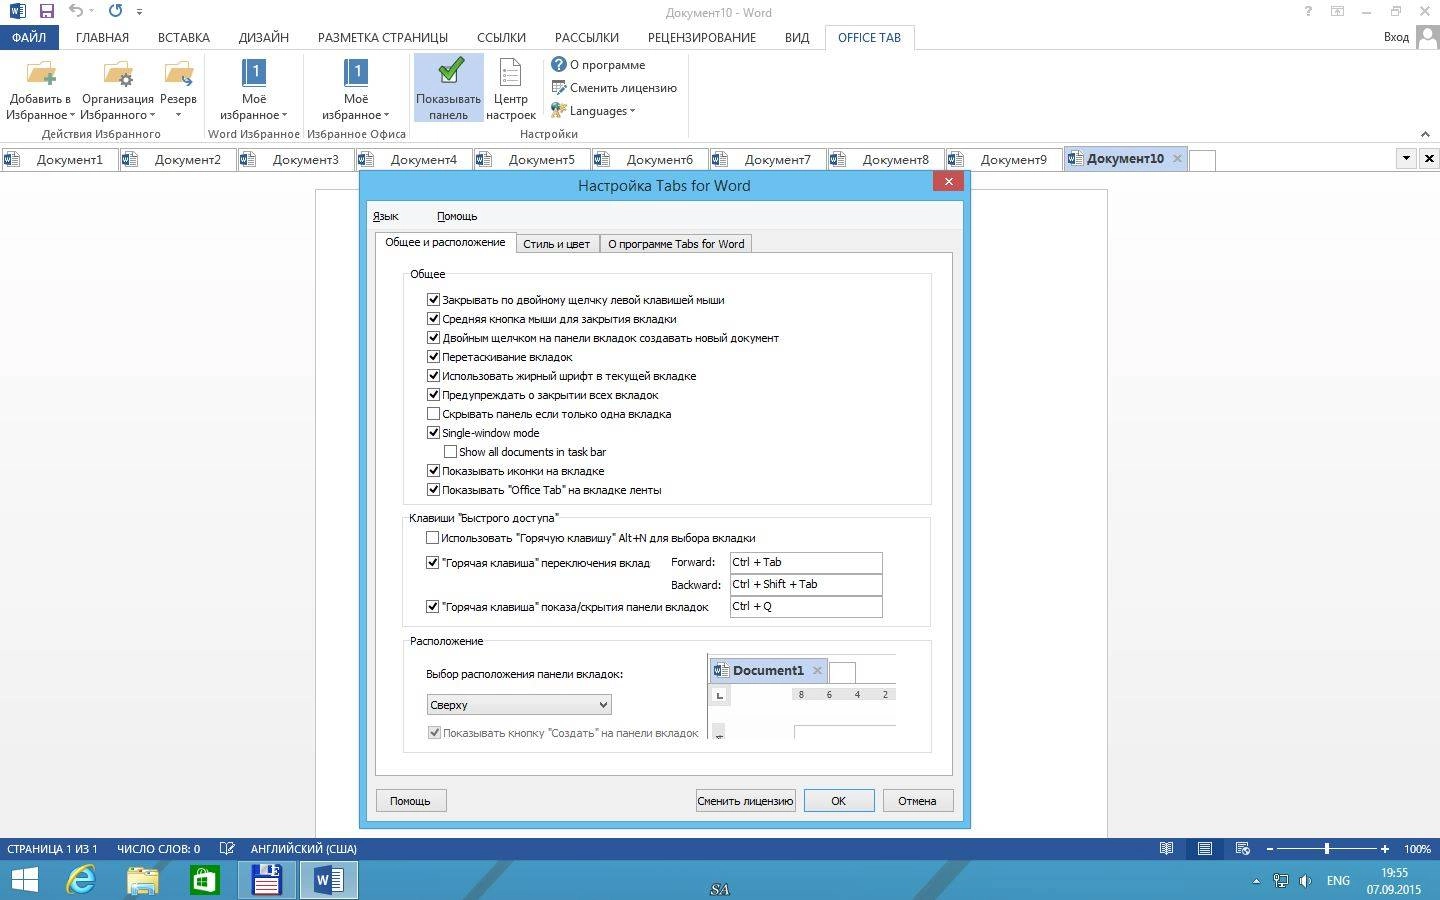
Task: Open Word Help question mark icon
Action: (1308, 12)
